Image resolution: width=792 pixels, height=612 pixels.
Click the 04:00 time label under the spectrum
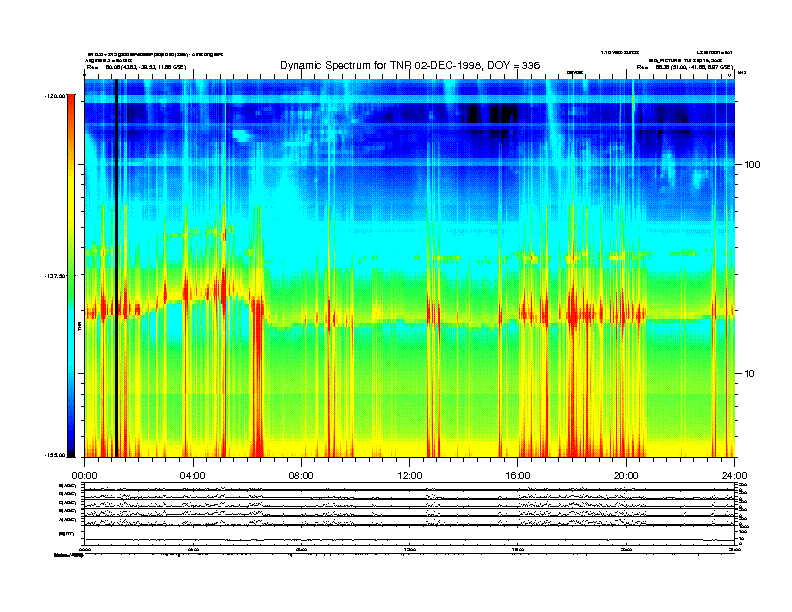click(x=193, y=476)
